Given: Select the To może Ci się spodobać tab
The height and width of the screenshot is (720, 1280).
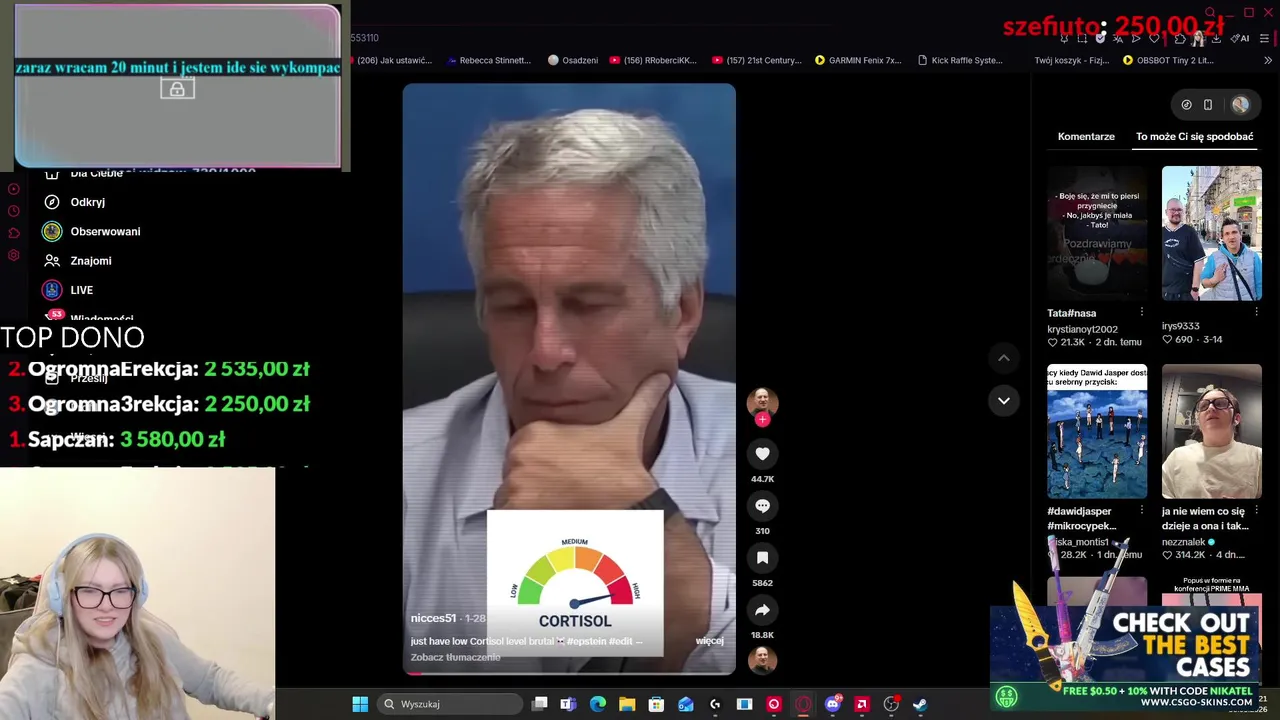Looking at the screenshot, I should coord(1194,137).
